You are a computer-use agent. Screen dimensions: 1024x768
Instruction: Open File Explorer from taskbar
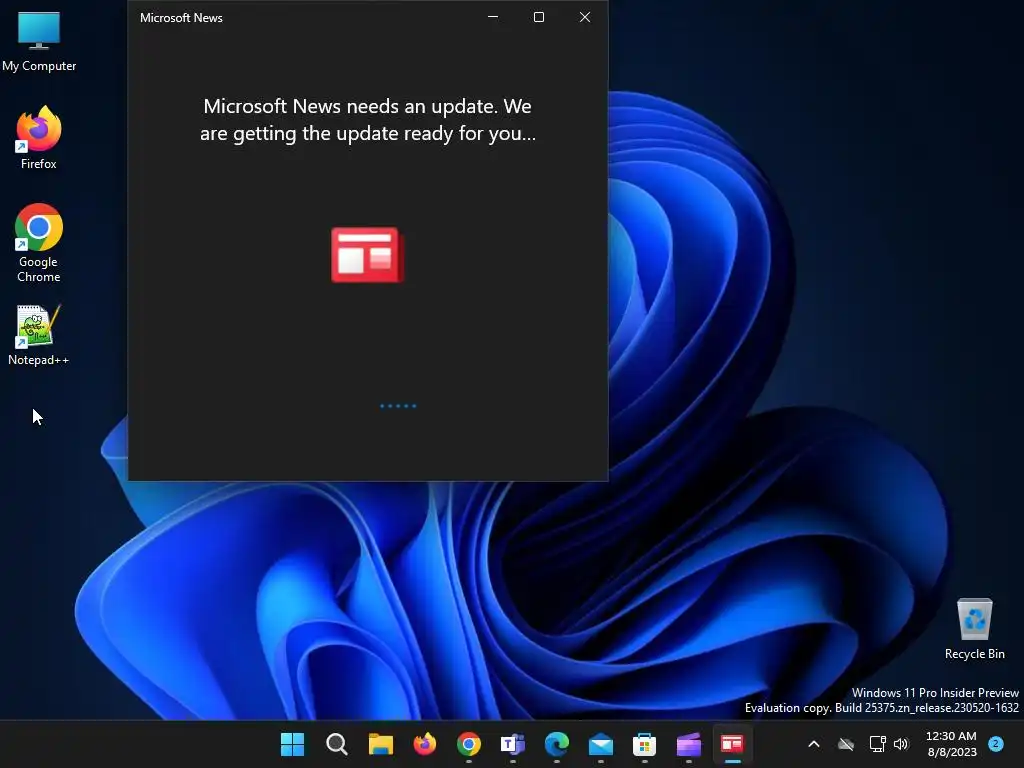pos(381,744)
